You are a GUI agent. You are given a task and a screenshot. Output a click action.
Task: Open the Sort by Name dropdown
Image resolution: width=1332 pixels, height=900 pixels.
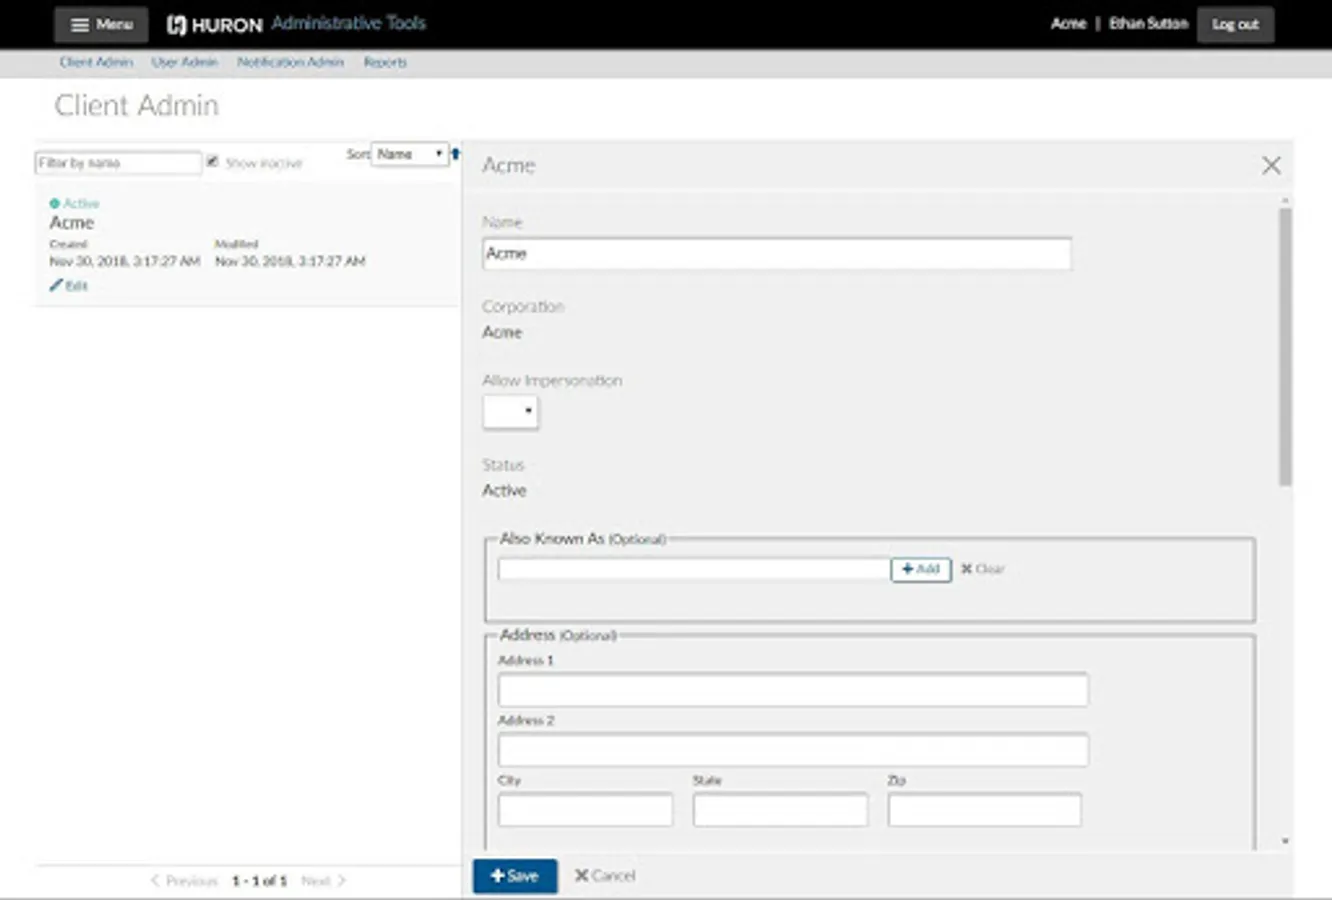pos(409,154)
